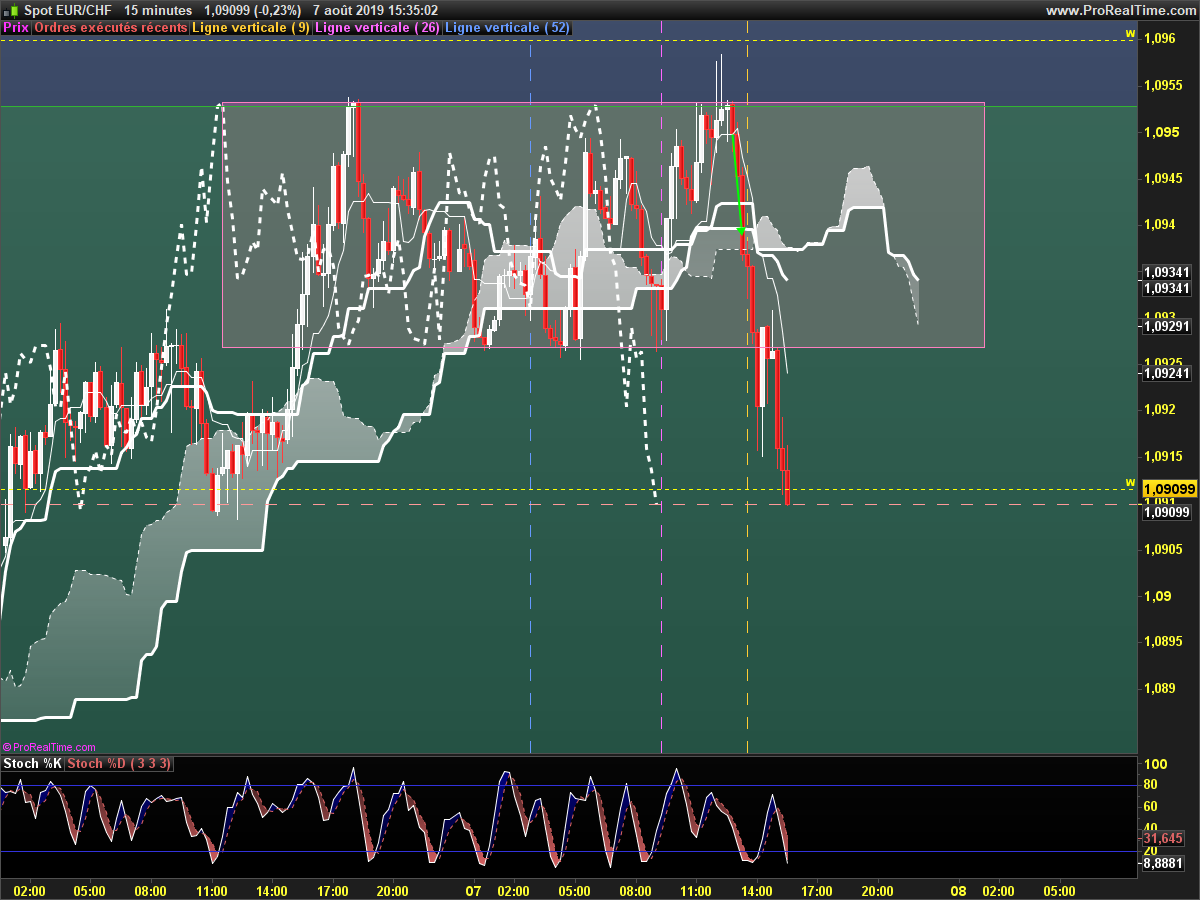Click the 1,0945 price axis label
Screen dimensions: 1200x900
coord(1165,179)
